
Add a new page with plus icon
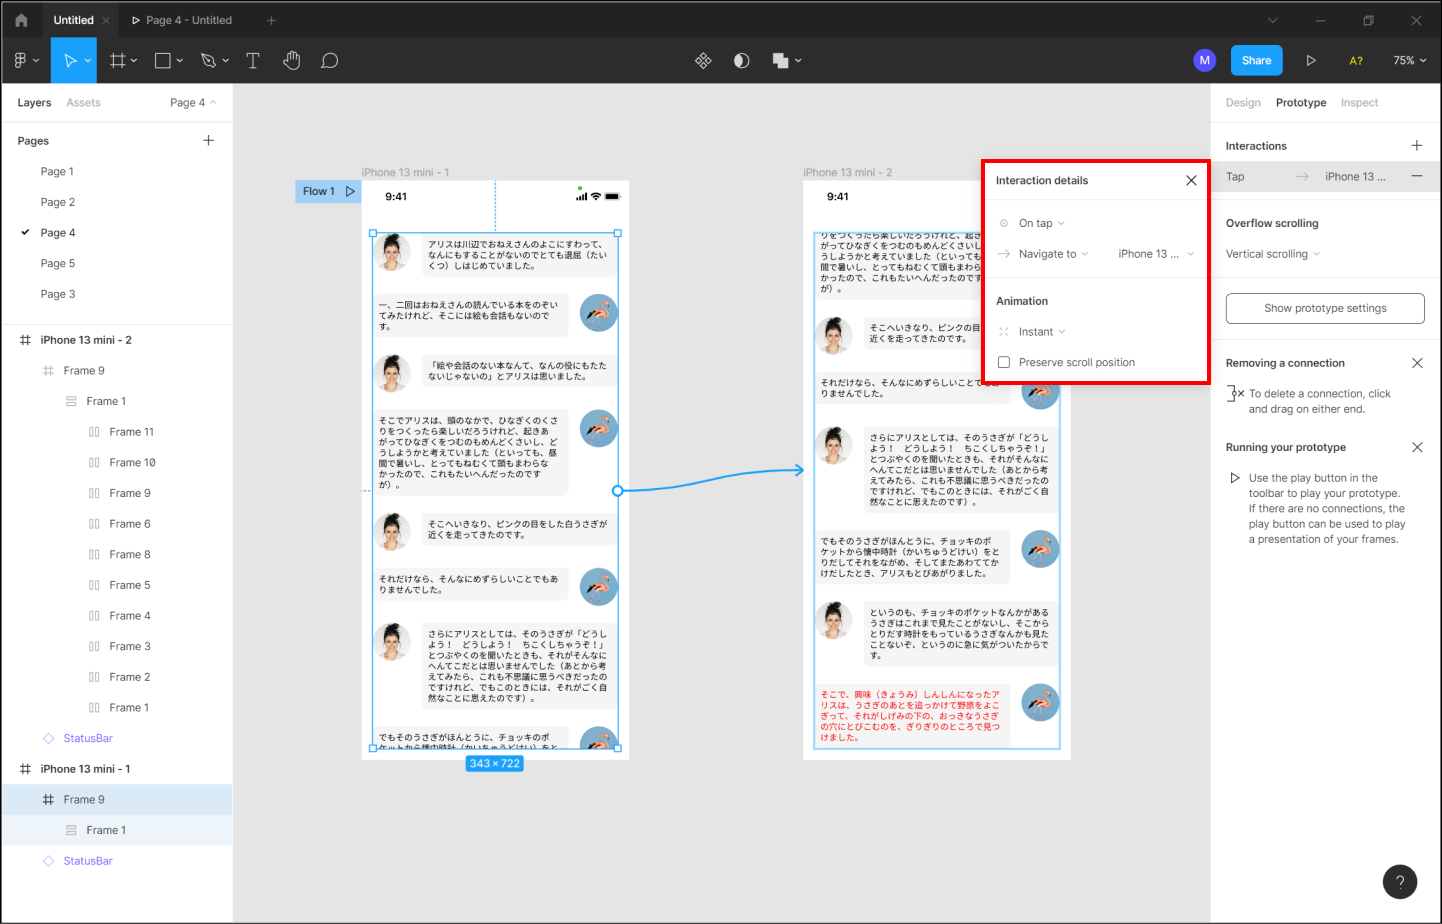(208, 141)
